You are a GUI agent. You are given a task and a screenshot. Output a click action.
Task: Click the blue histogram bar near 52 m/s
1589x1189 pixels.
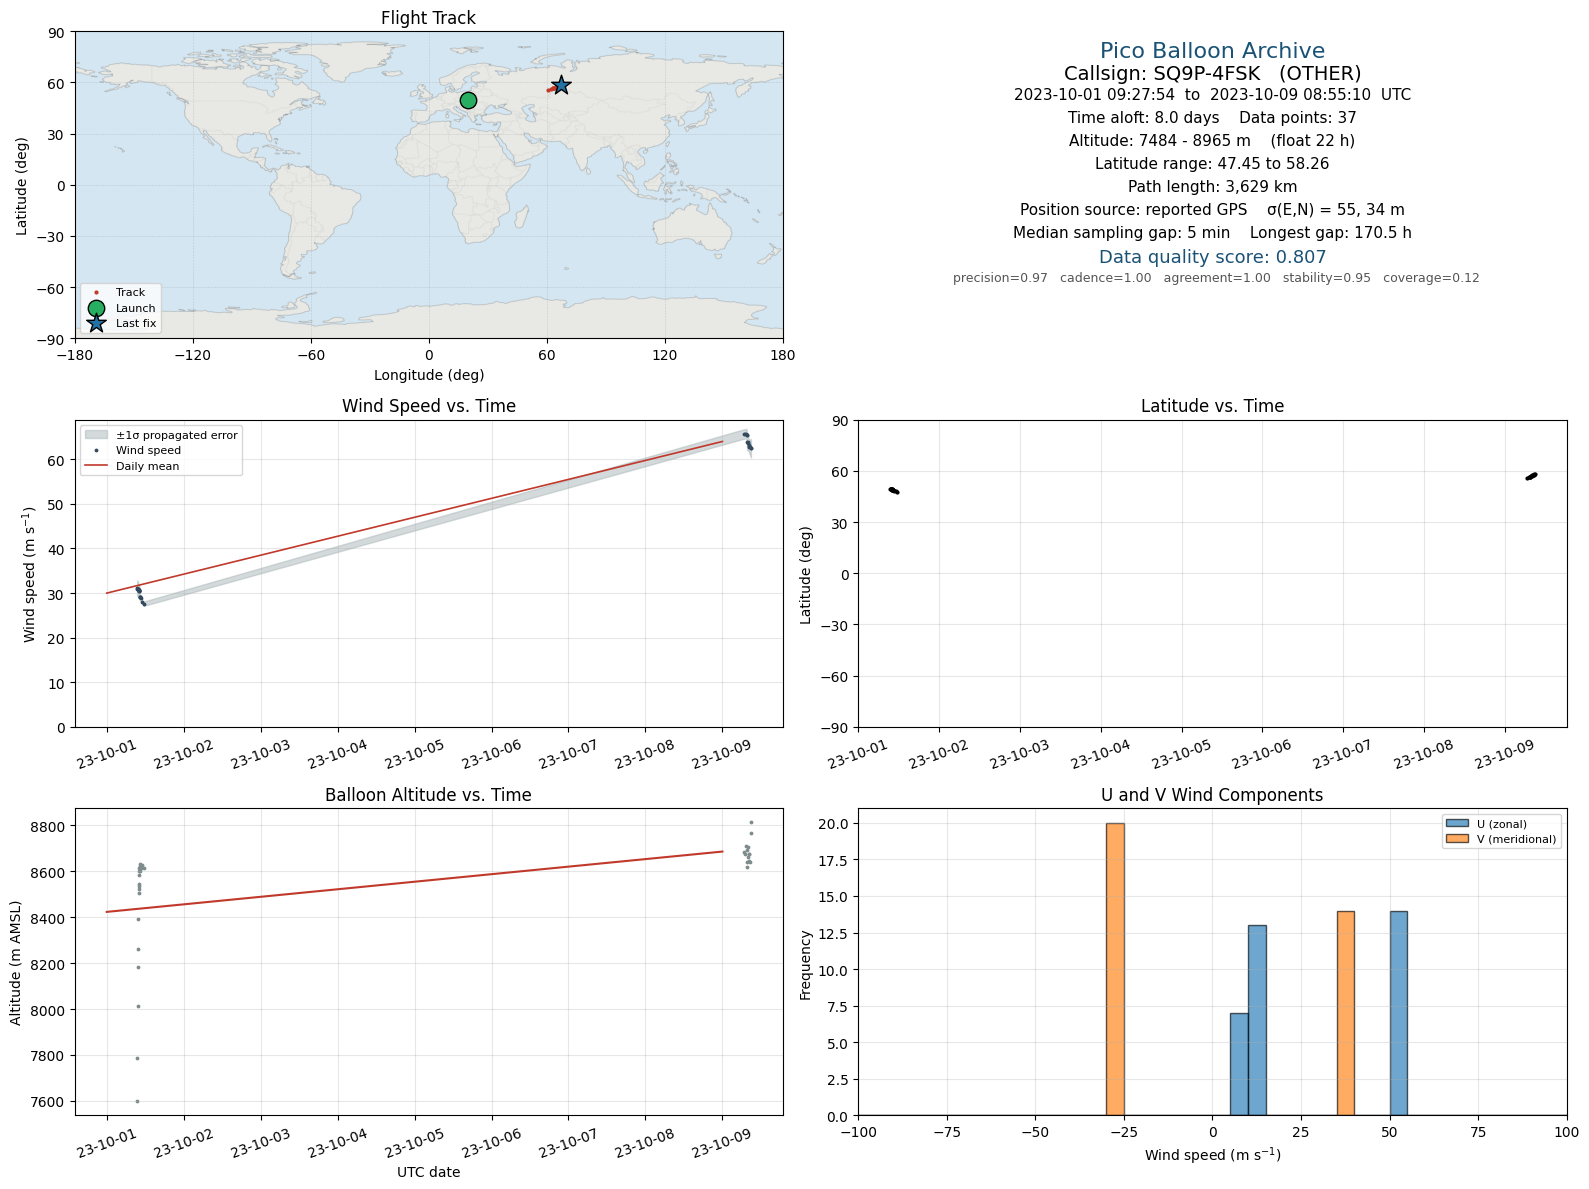(x=1398, y=1013)
